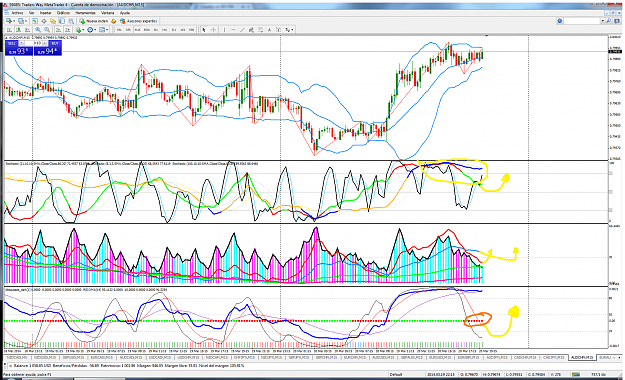Viewport: 625px width, 380px height.
Task: Toggle the MN timeframe button
Action: 192,30
